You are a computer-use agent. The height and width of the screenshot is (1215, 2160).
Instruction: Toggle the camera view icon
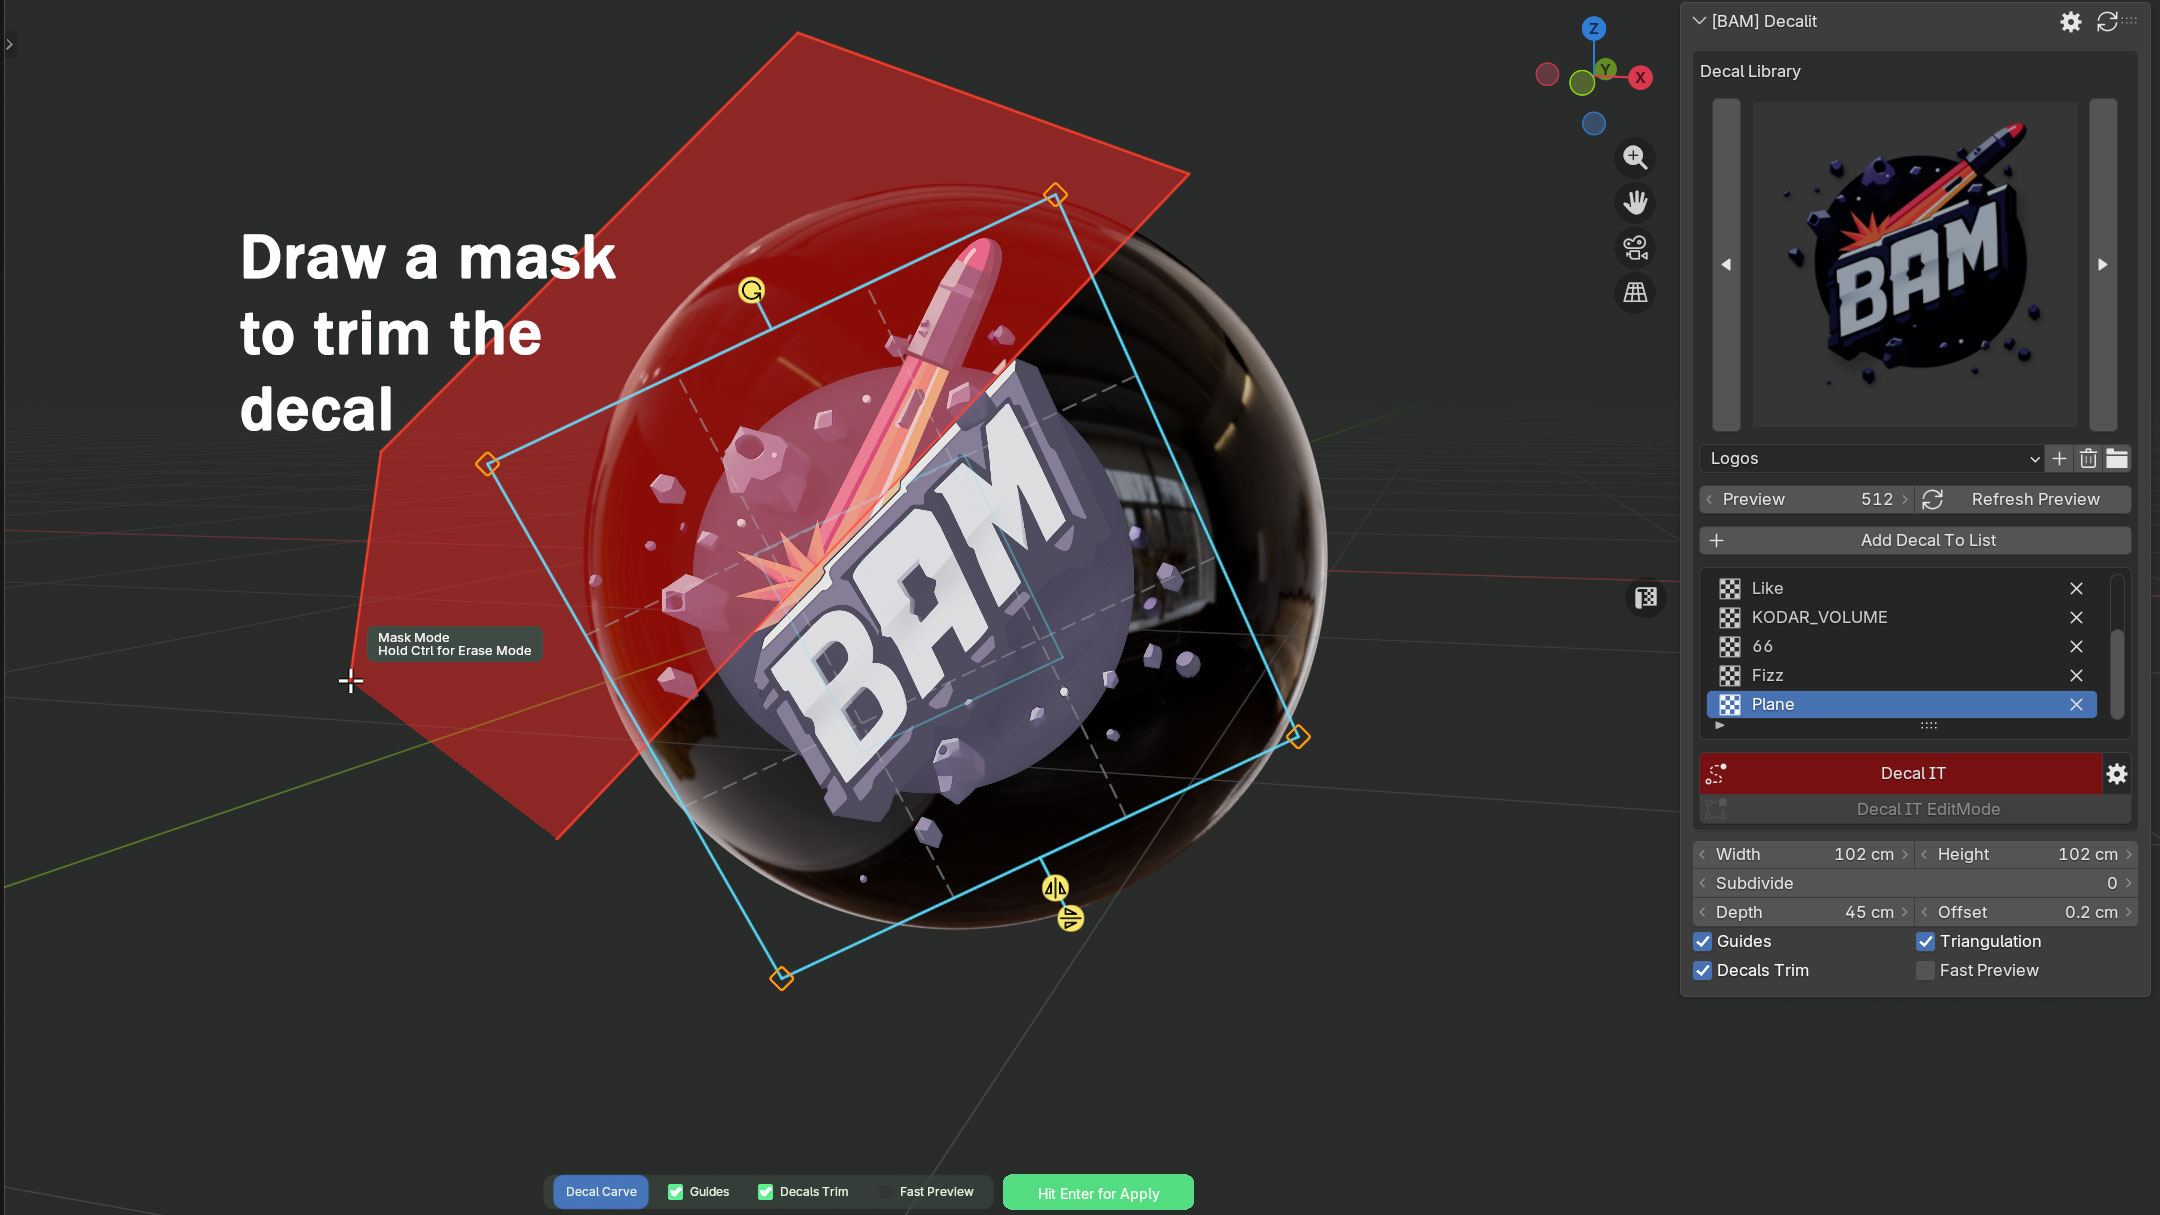coord(1635,248)
